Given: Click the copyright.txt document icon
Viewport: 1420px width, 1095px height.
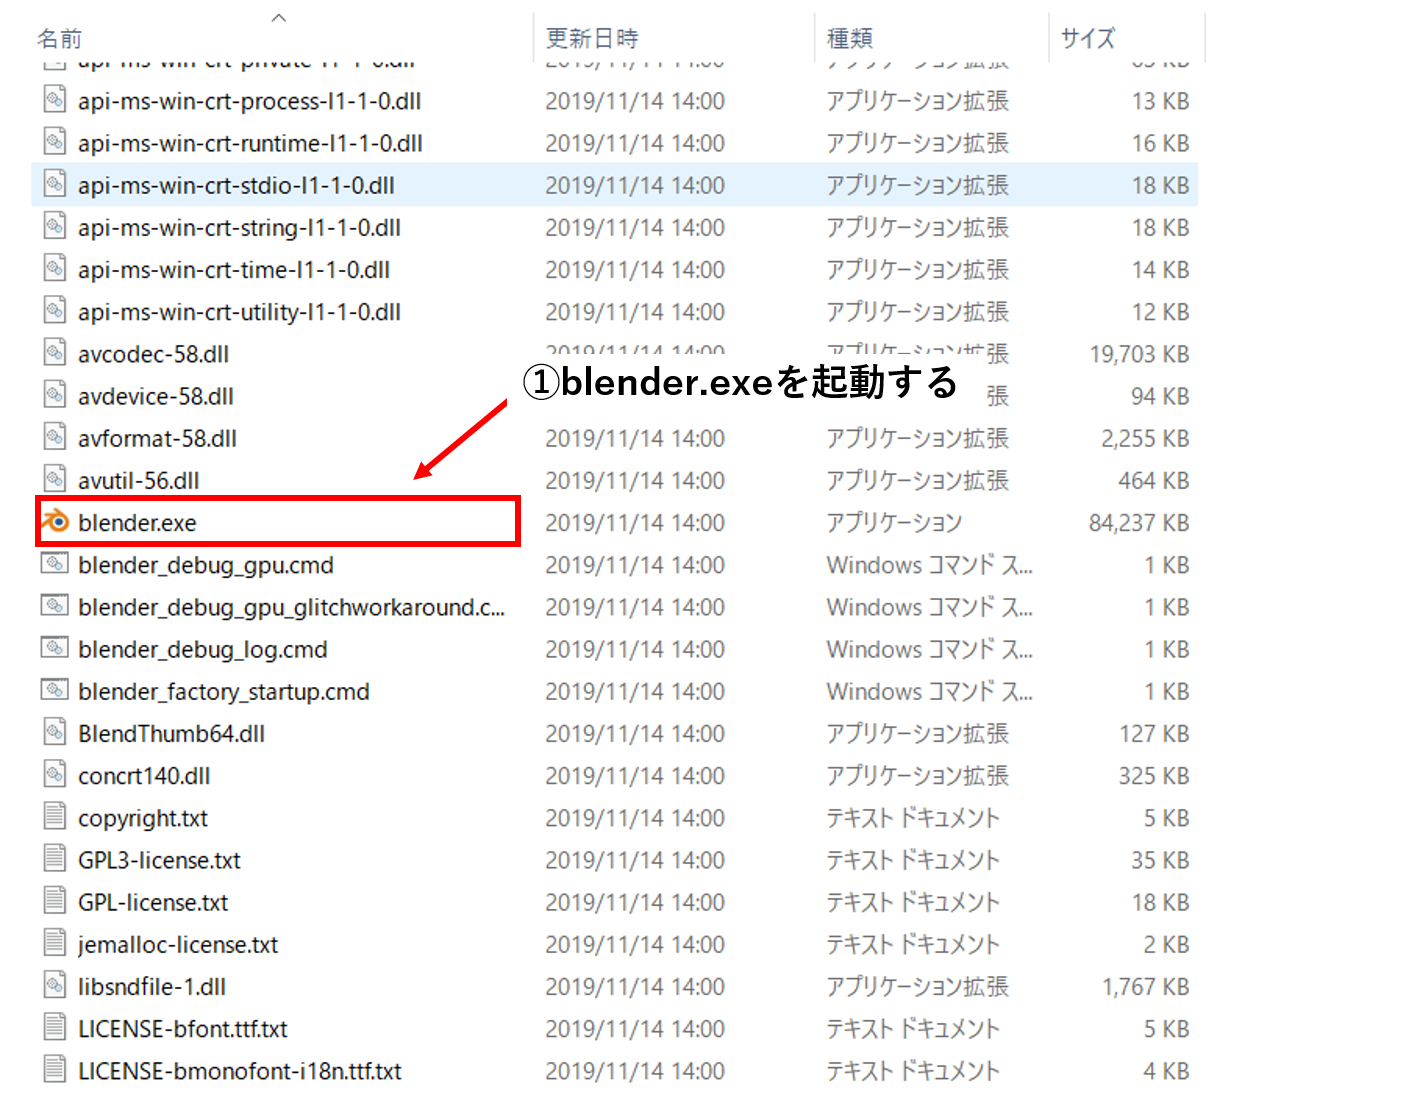Looking at the screenshot, I should [55, 816].
